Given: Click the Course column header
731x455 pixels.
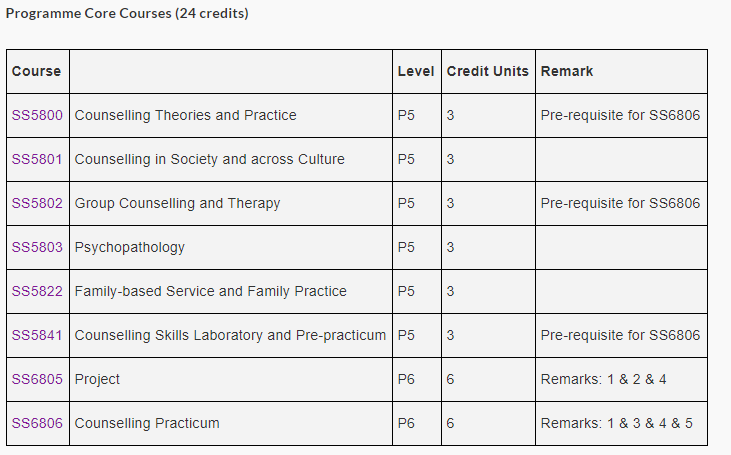Looking at the screenshot, I should (x=36, y=71).
